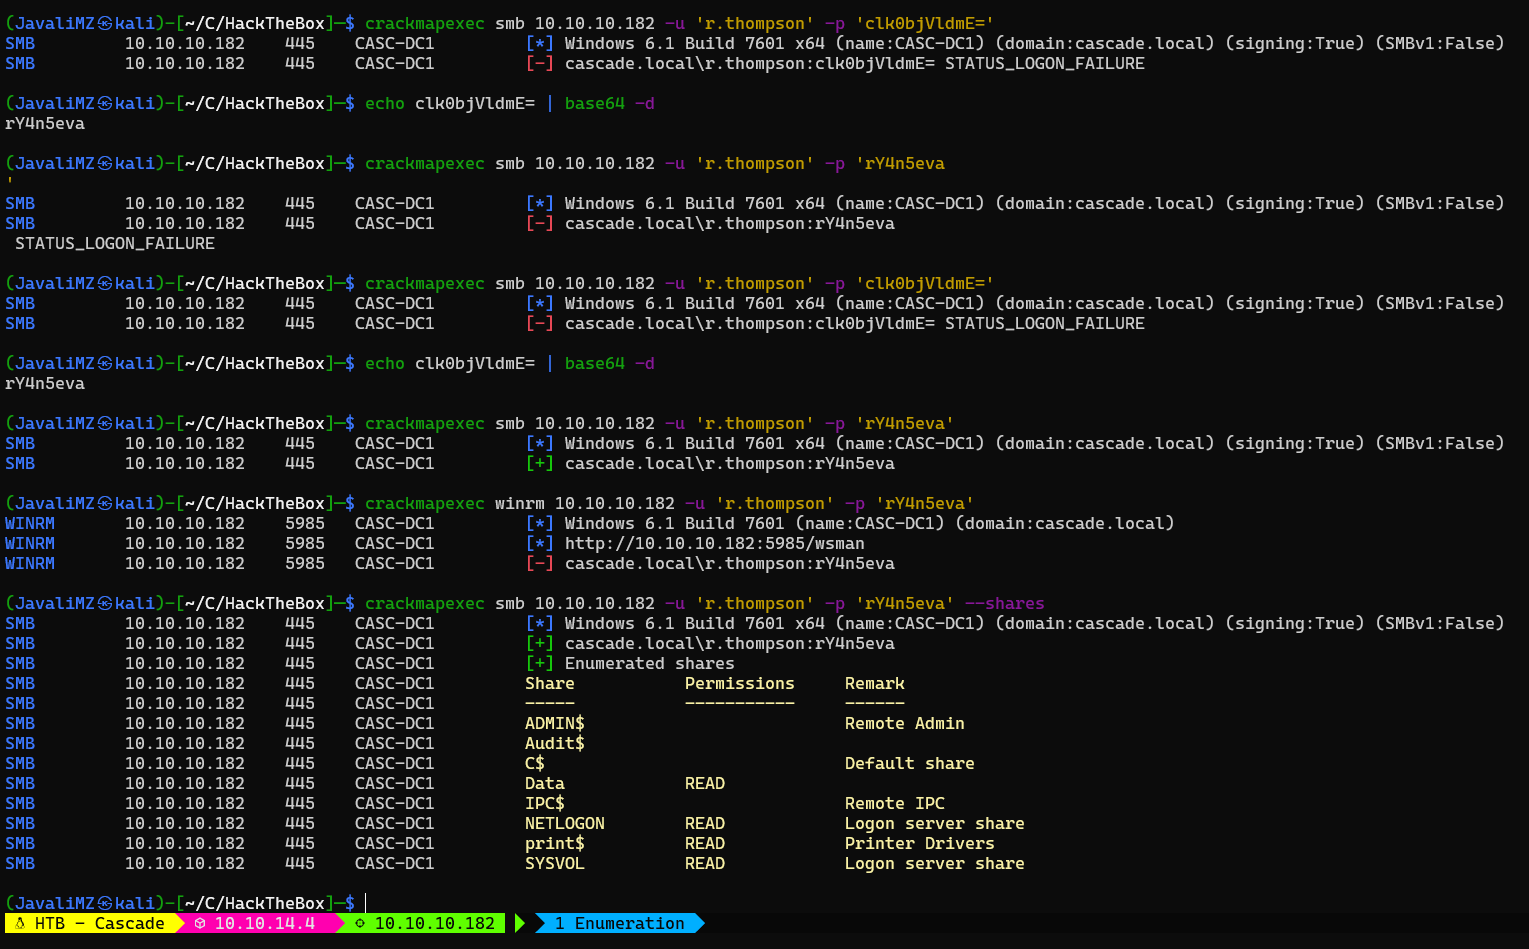This screenshot has height=949, width=1529.
Task: Click READ permission in the print$ row
Action: (705, 843)
